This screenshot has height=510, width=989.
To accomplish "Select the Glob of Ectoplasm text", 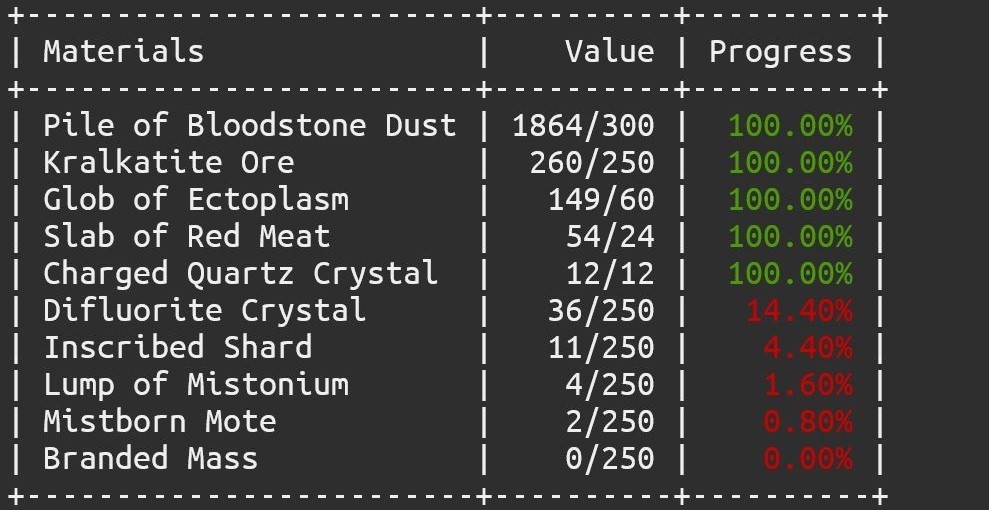I will click(x=195, y=200).
